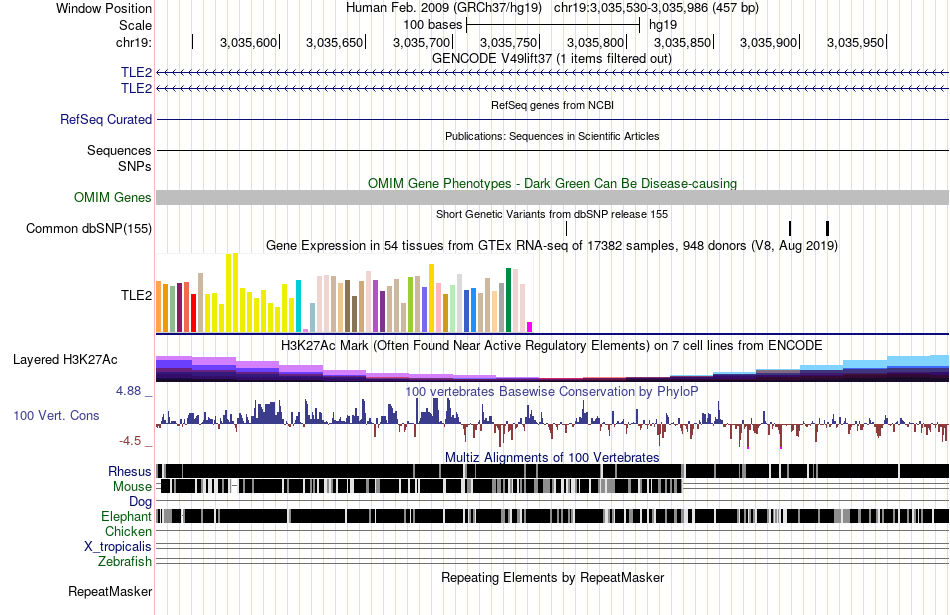Click the Repeating Elements by RepeatMasker title
This screenshot has height=615, width=950.
553,577
